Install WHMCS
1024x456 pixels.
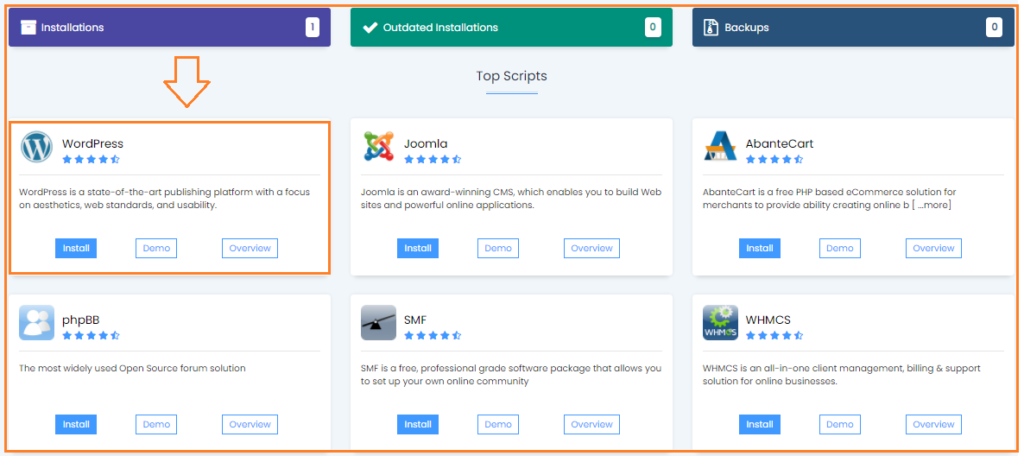pos(760,425)
